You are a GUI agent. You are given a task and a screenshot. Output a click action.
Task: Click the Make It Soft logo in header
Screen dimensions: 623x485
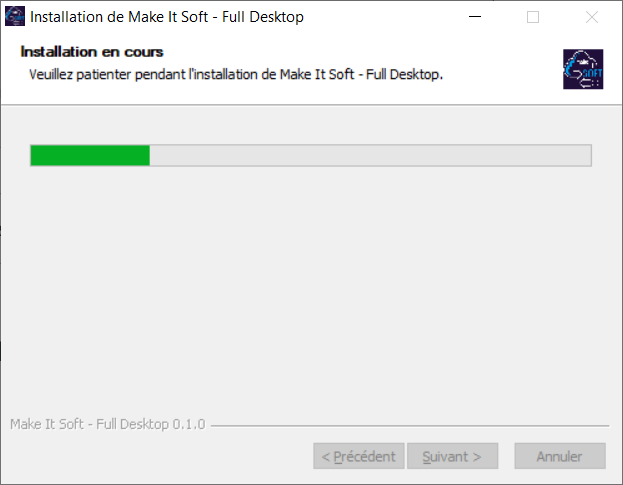click(x=583, y=69)
